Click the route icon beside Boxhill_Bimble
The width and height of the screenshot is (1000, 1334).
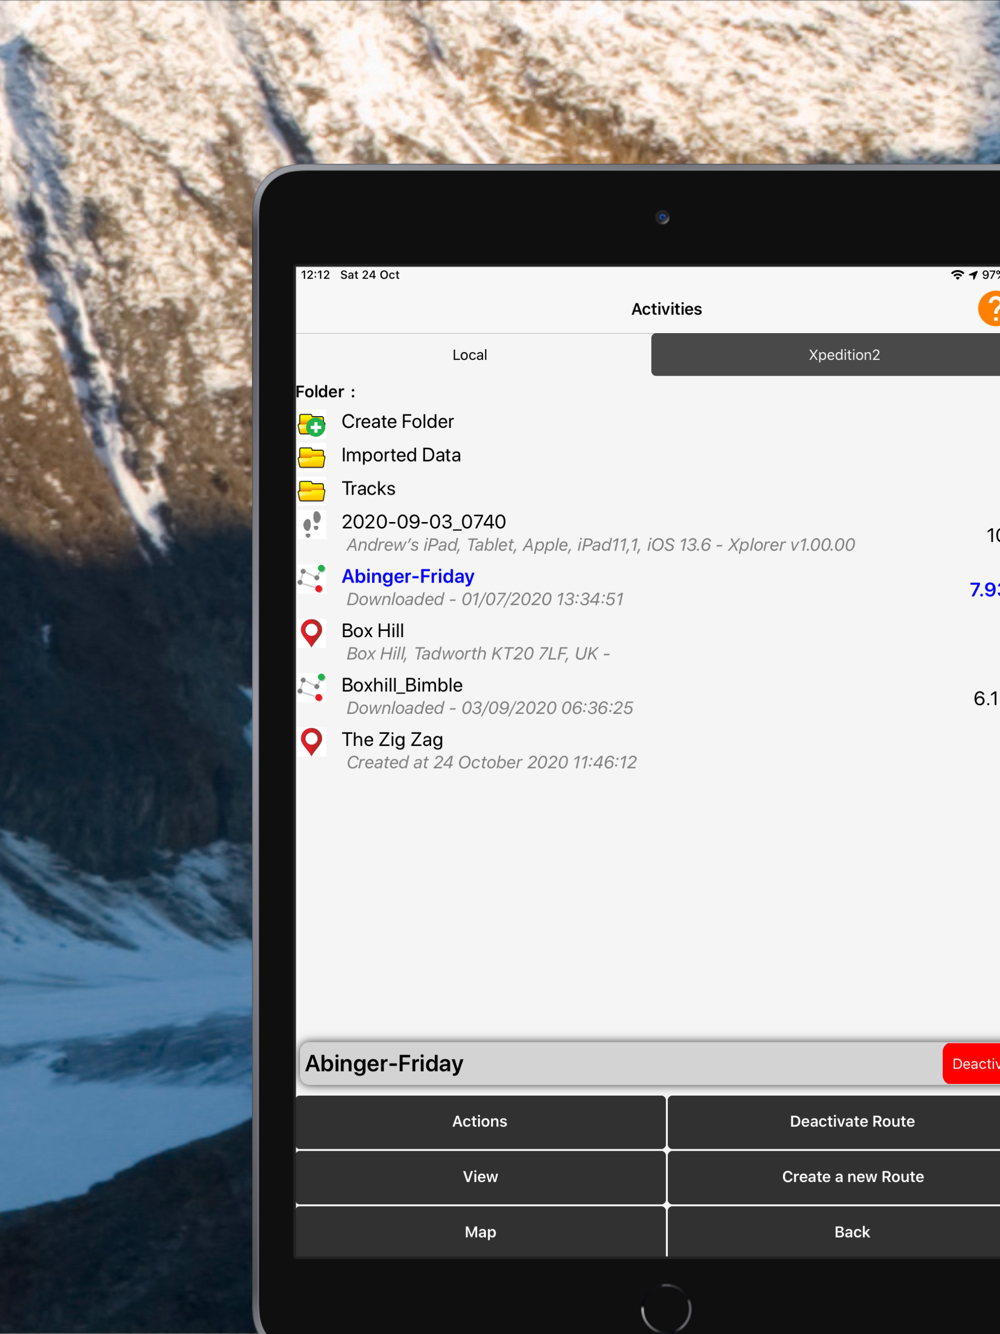tap(312, 687)
